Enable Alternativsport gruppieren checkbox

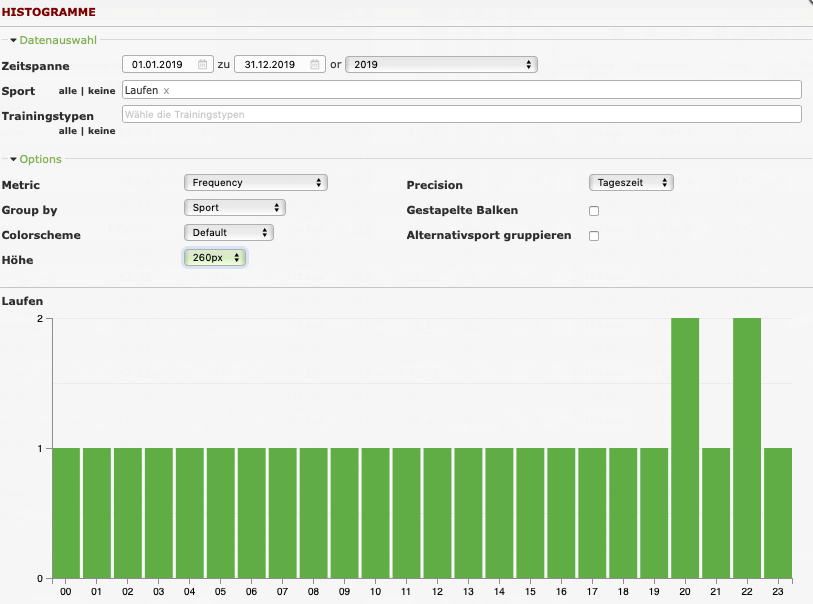coord(594,236)
